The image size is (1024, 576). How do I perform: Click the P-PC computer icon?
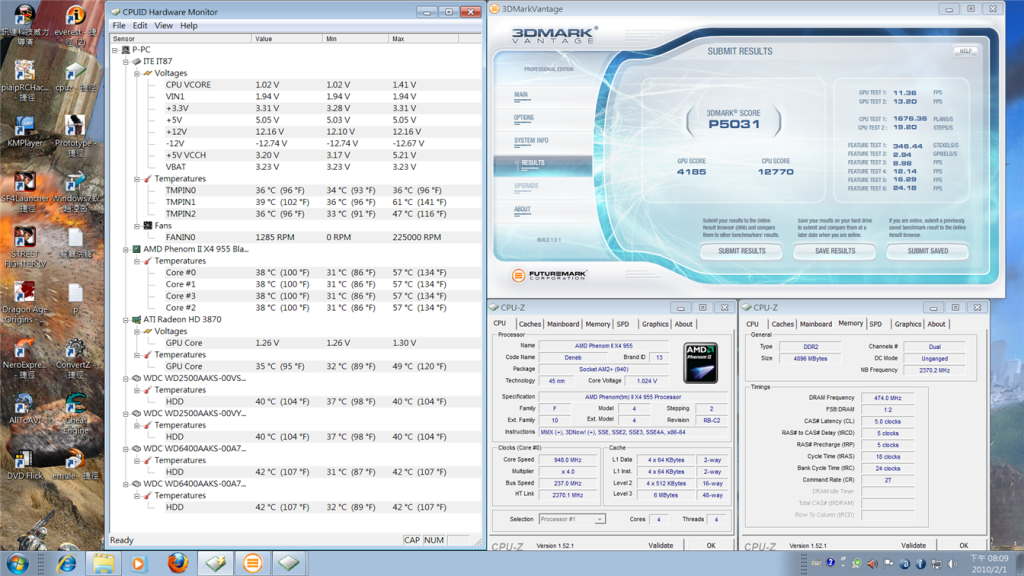click(x=125, y=50)
